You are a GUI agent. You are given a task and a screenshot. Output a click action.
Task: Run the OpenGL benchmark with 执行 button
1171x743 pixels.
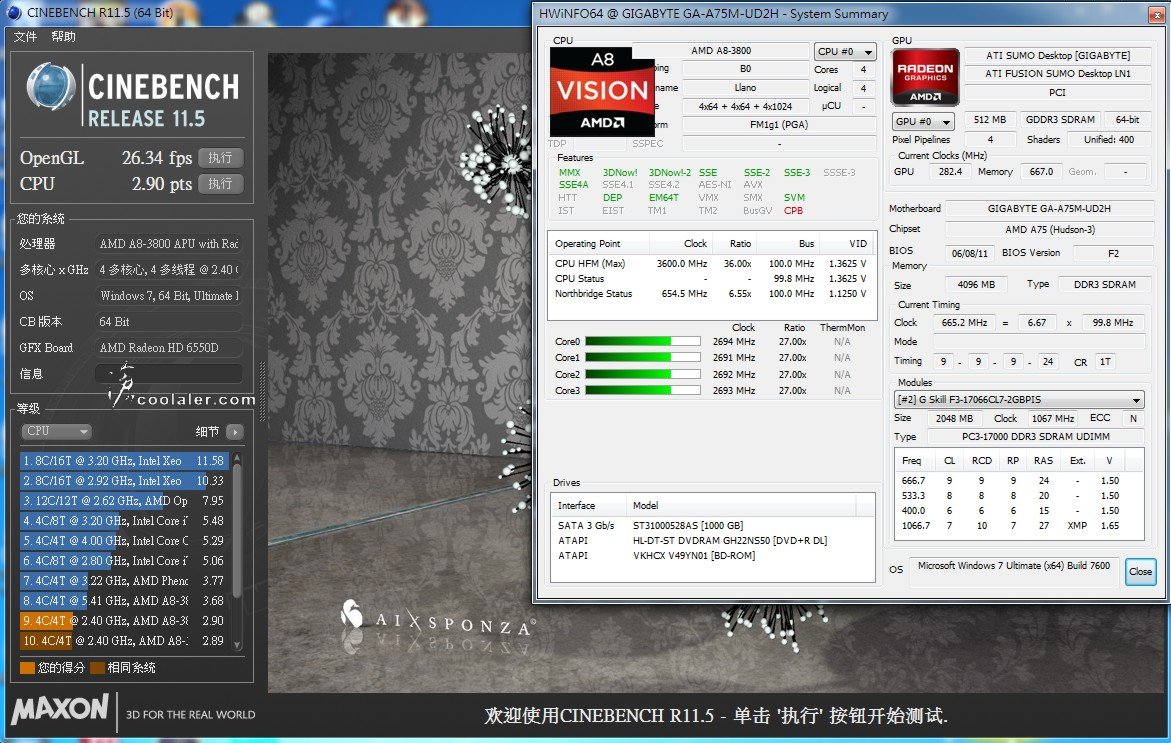pyautogui.click(x=220, y=158)
